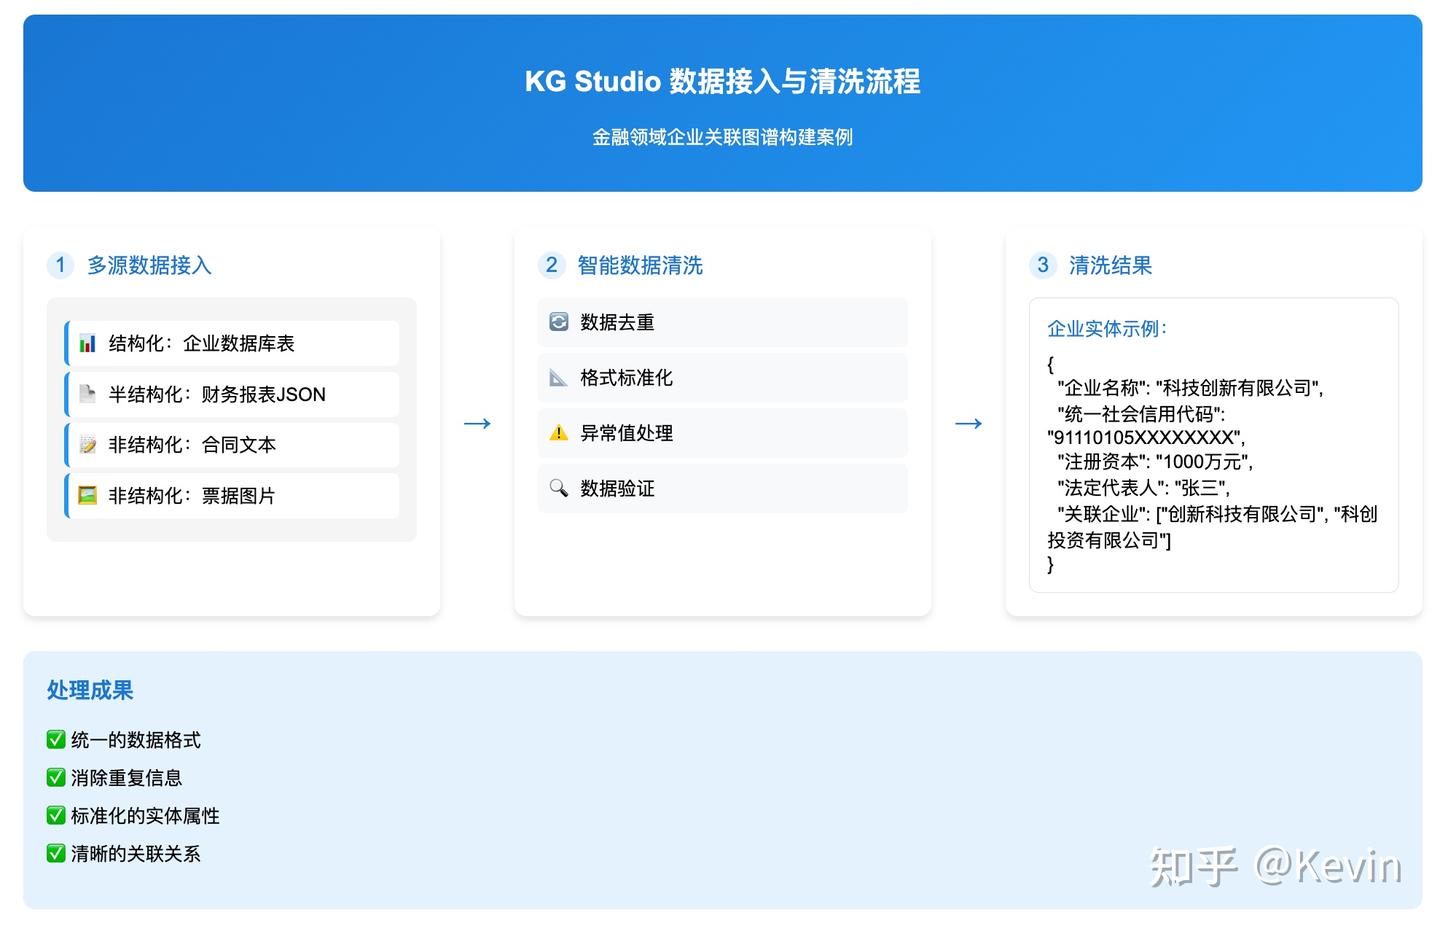This screenshot has width=1440, height=926.
Task: Select the picture icon beside 票据图片
Action: (x=87, y=494)
